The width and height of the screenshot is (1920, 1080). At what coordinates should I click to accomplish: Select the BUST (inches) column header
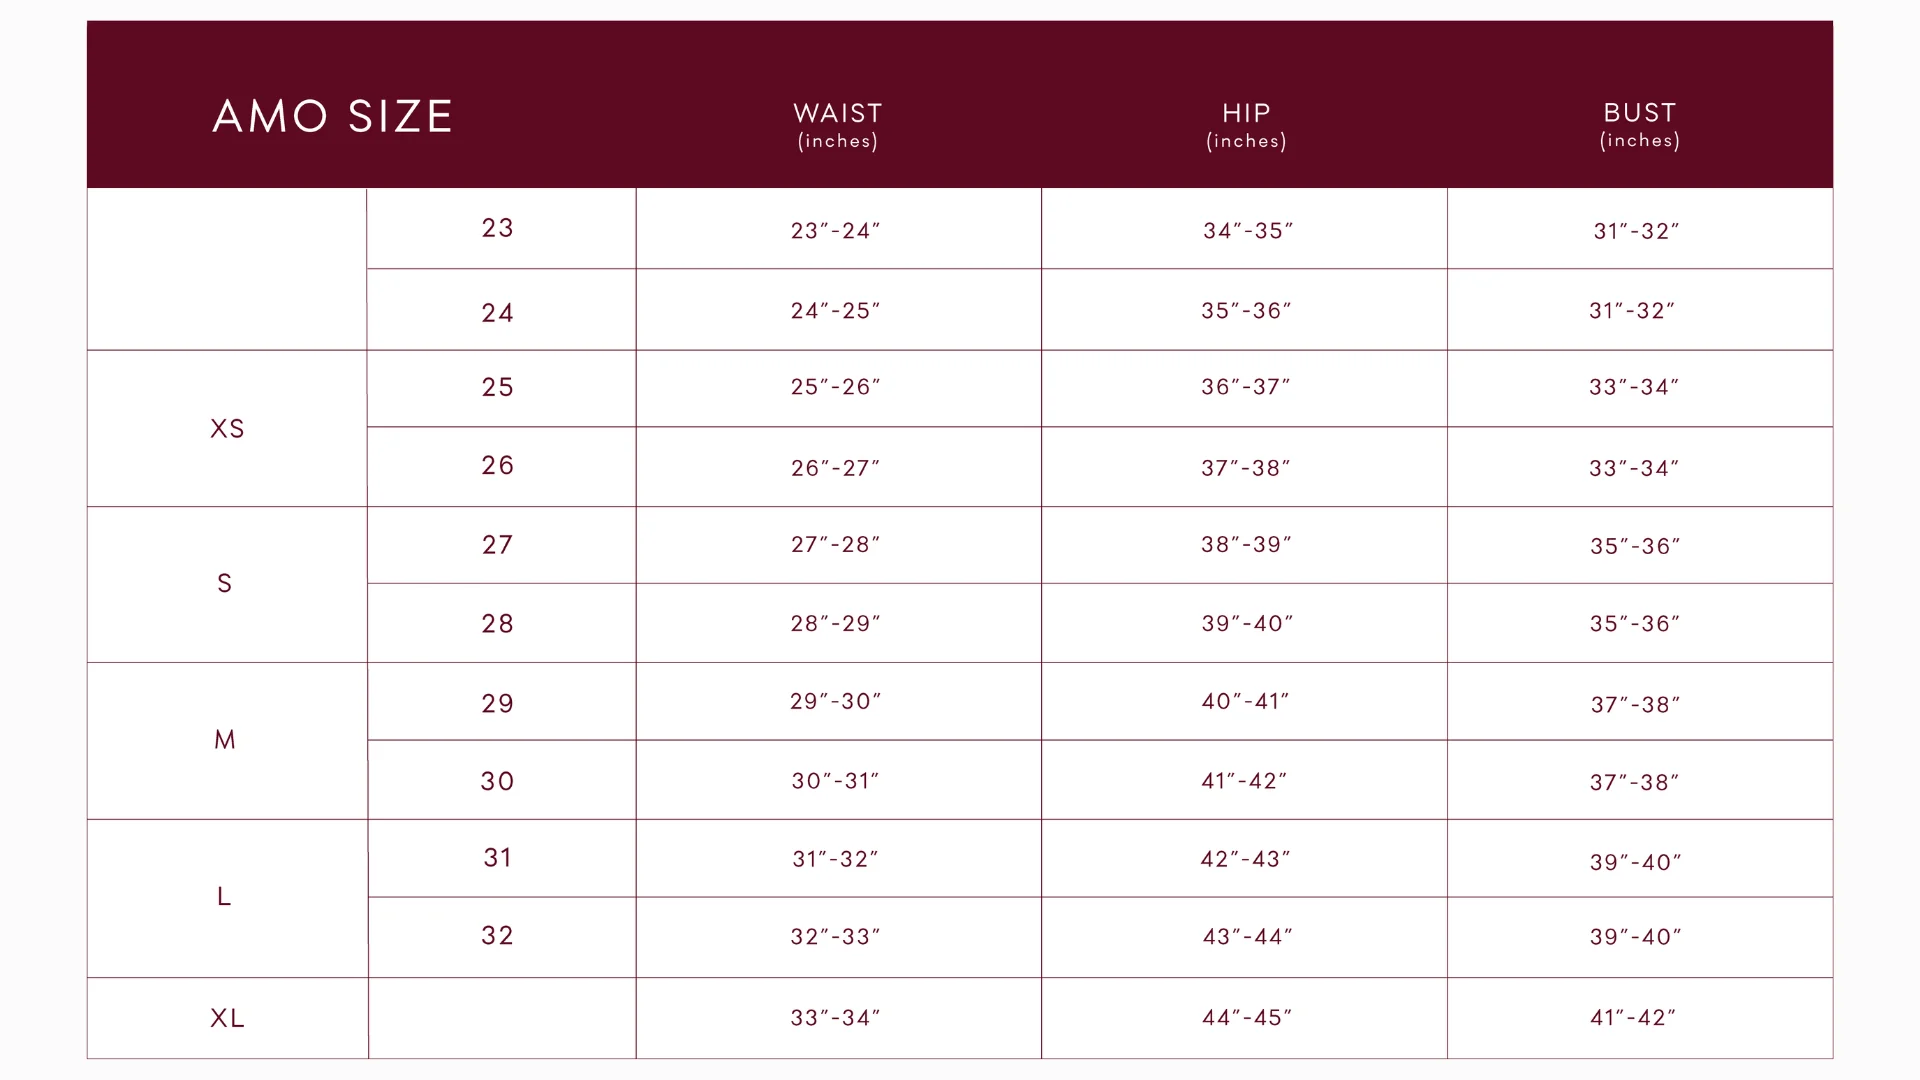pos(1640,125)
